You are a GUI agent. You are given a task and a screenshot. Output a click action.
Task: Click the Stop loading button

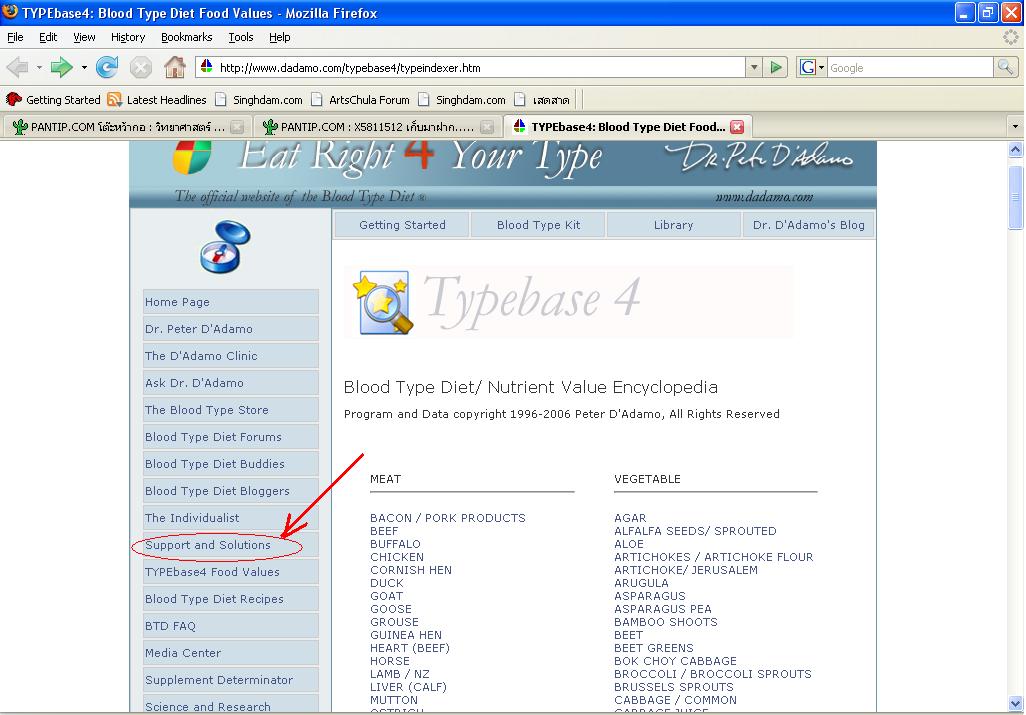click(x=140, y=67)
